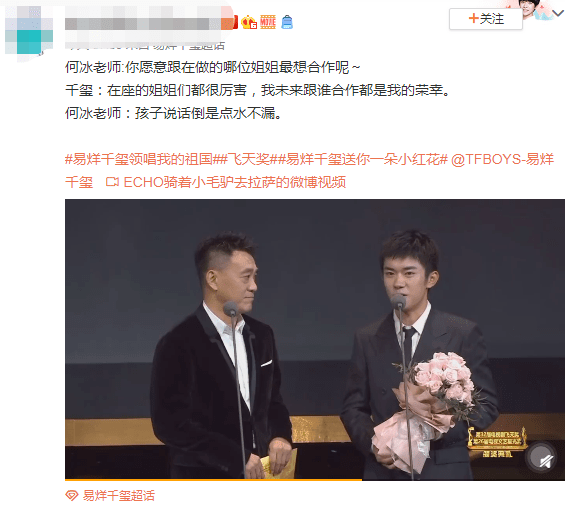
Task: Click the +关注 follow button
Action: (486, 19)
